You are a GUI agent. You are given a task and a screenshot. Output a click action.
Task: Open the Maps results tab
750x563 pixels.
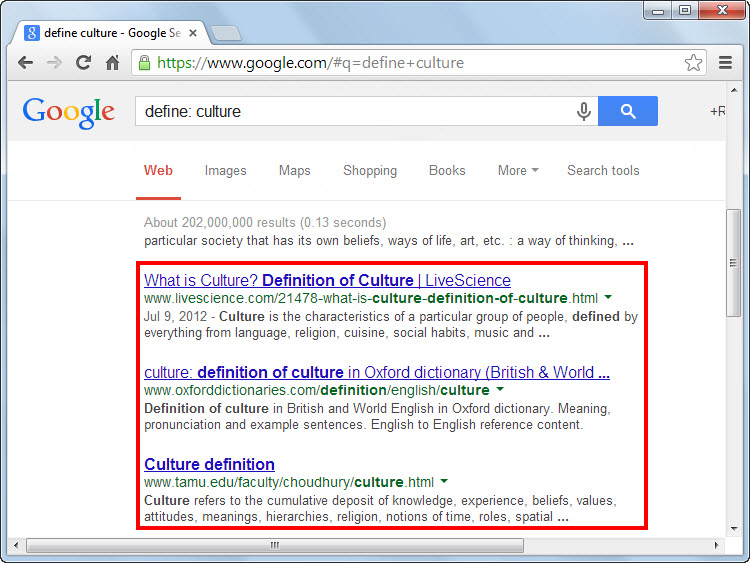pos(295,171)
